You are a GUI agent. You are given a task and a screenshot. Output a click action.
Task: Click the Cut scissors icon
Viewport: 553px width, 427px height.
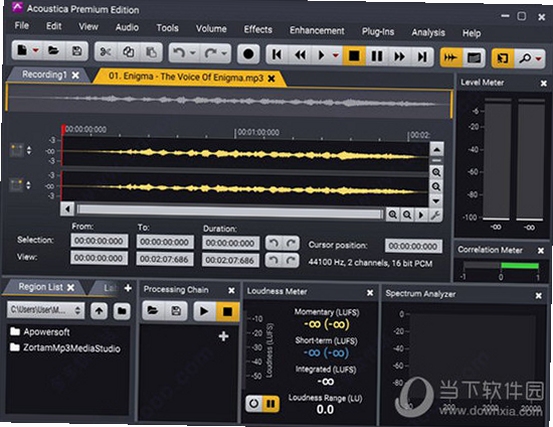[x=105, y=52]
